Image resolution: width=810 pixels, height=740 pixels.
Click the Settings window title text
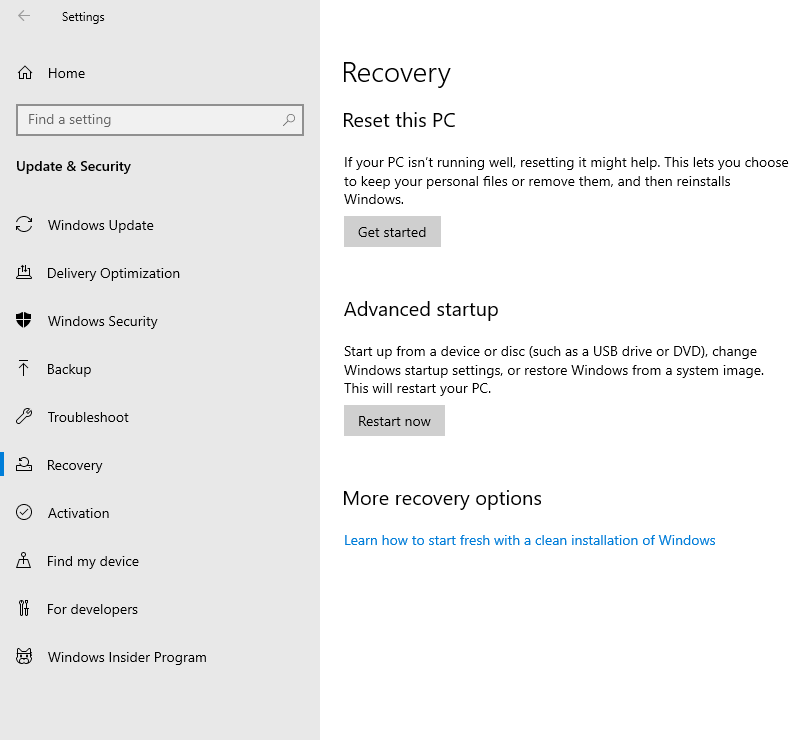(x=83, y=17)
